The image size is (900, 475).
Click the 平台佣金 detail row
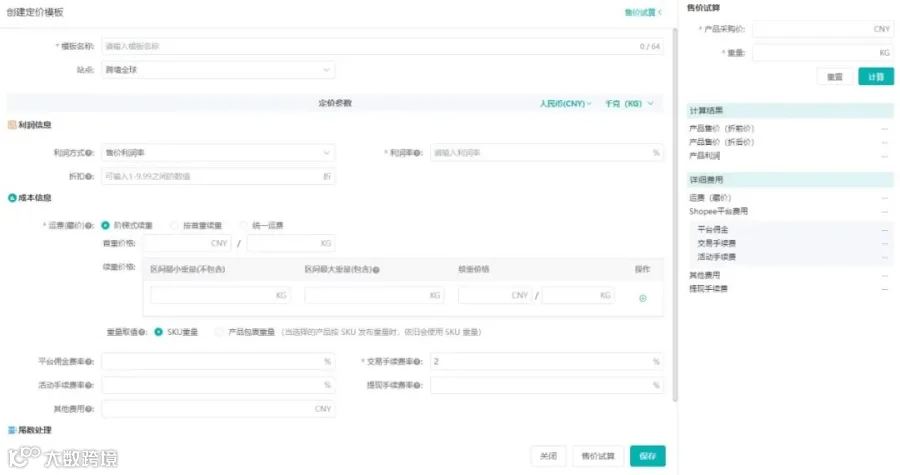coord(790,229)
